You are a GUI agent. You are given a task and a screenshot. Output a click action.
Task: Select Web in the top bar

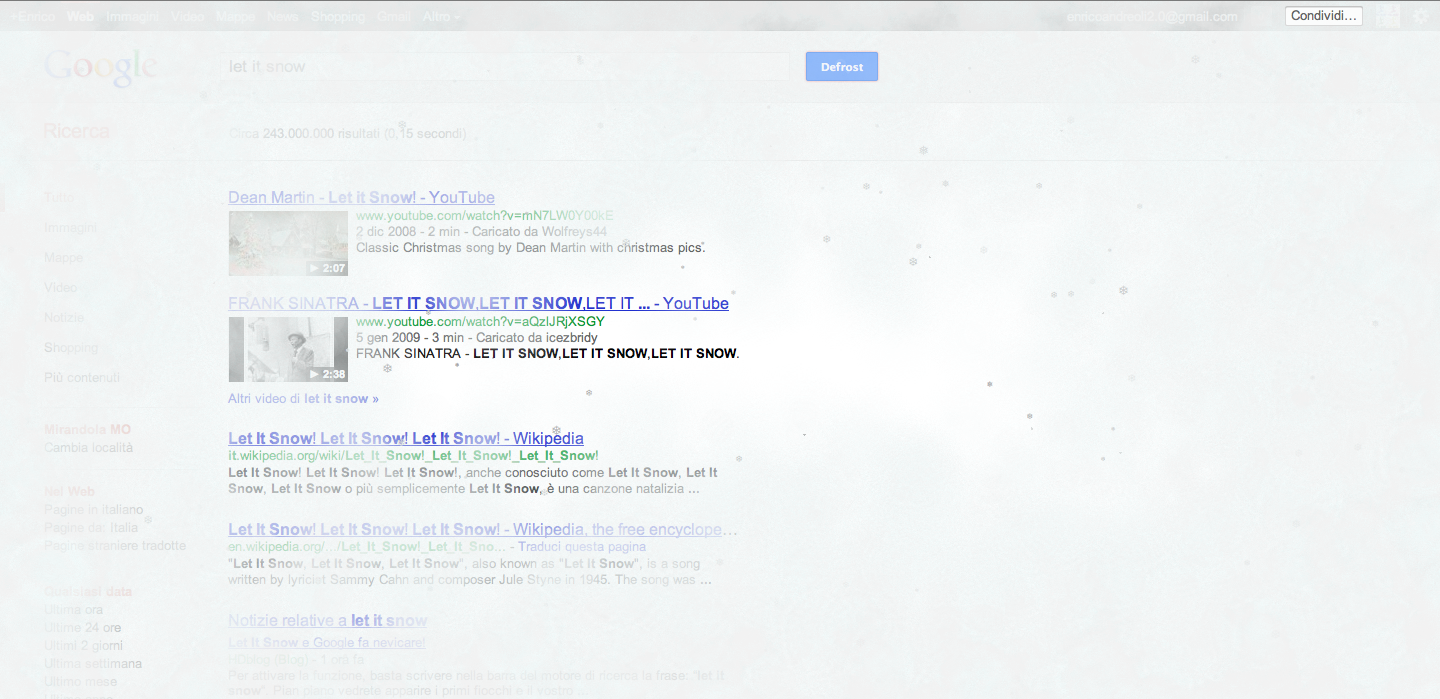click(x=80, y=16)
